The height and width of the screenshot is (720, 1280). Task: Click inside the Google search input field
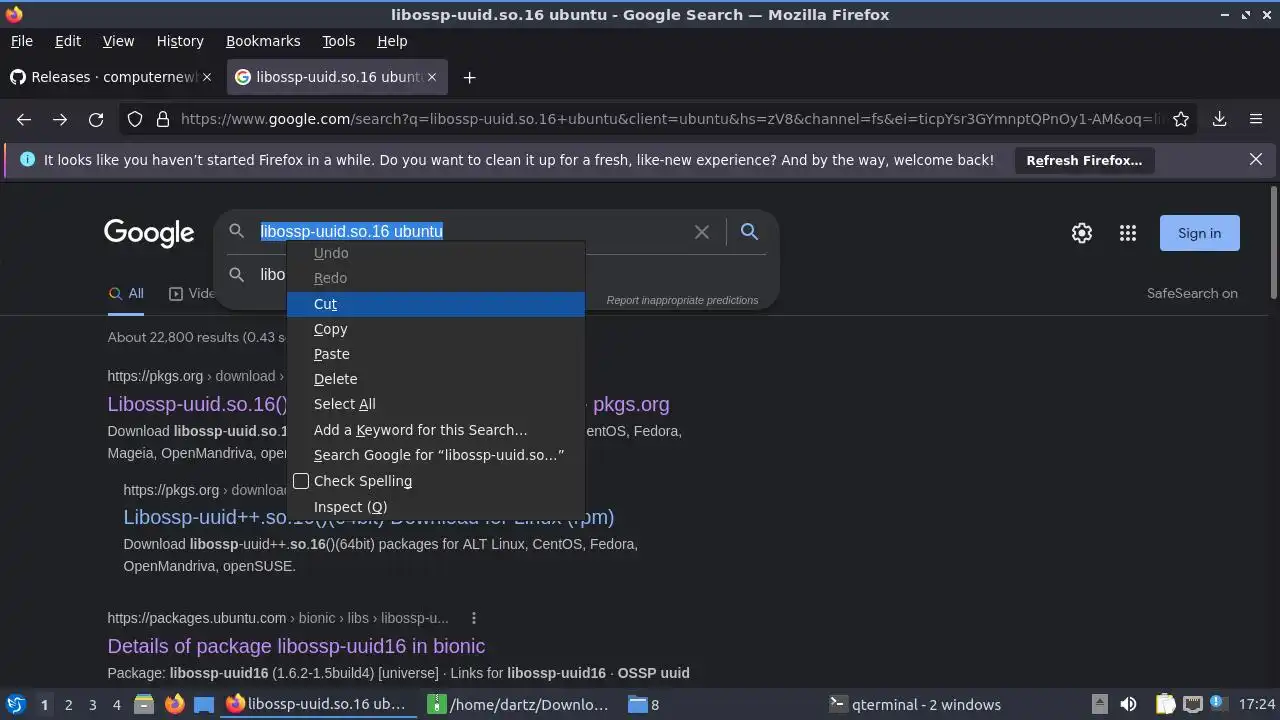click(470, 231)
